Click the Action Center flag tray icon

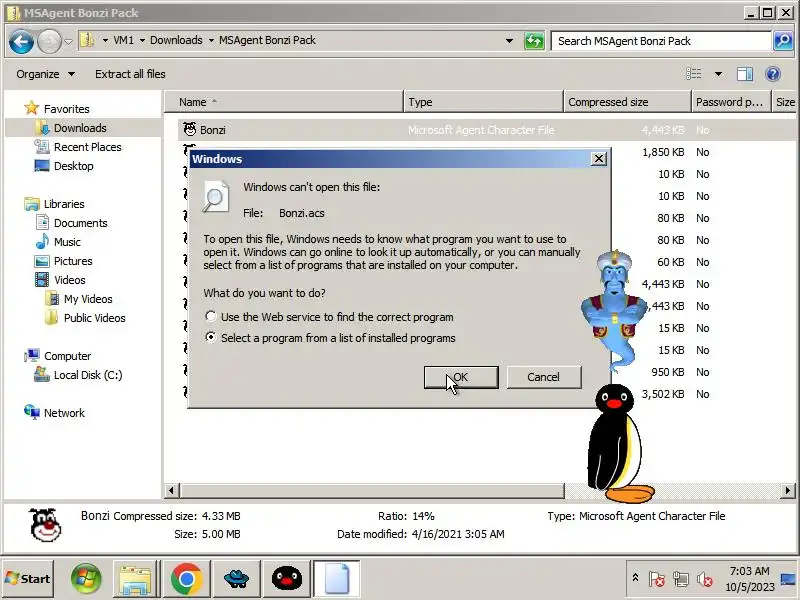656,579
